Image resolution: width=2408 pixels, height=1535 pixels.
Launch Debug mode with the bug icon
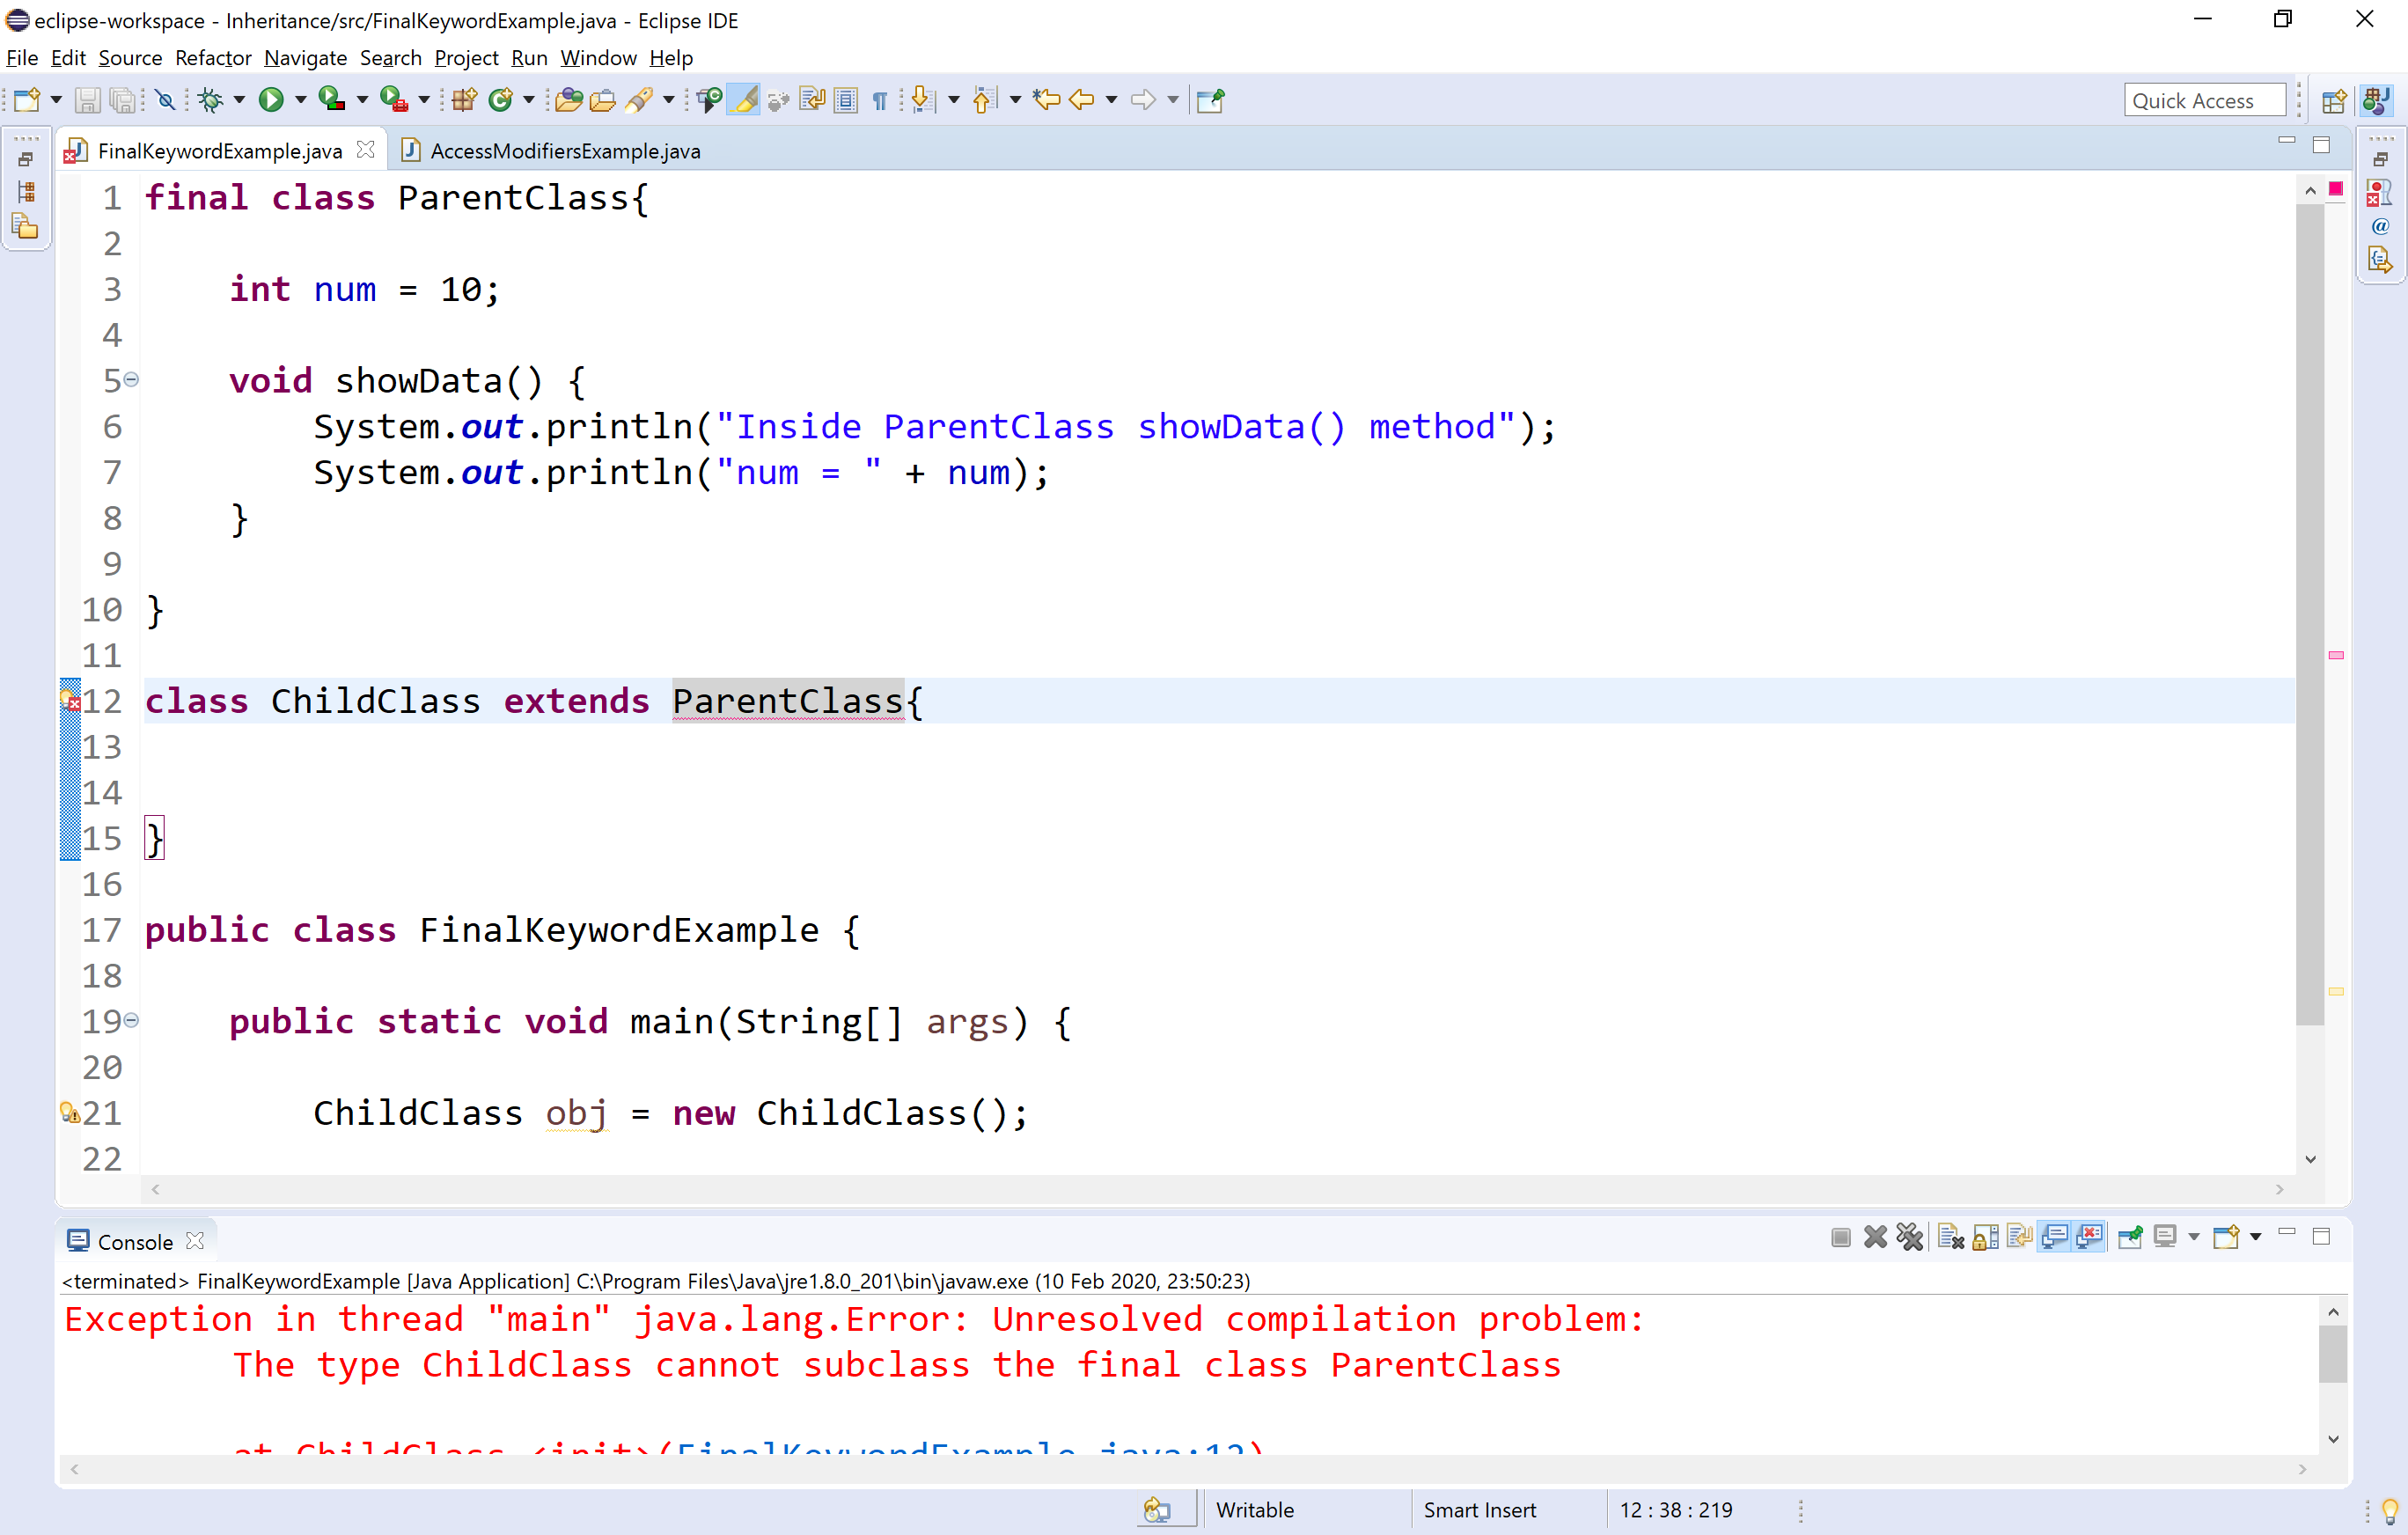(x=212, y=99)
